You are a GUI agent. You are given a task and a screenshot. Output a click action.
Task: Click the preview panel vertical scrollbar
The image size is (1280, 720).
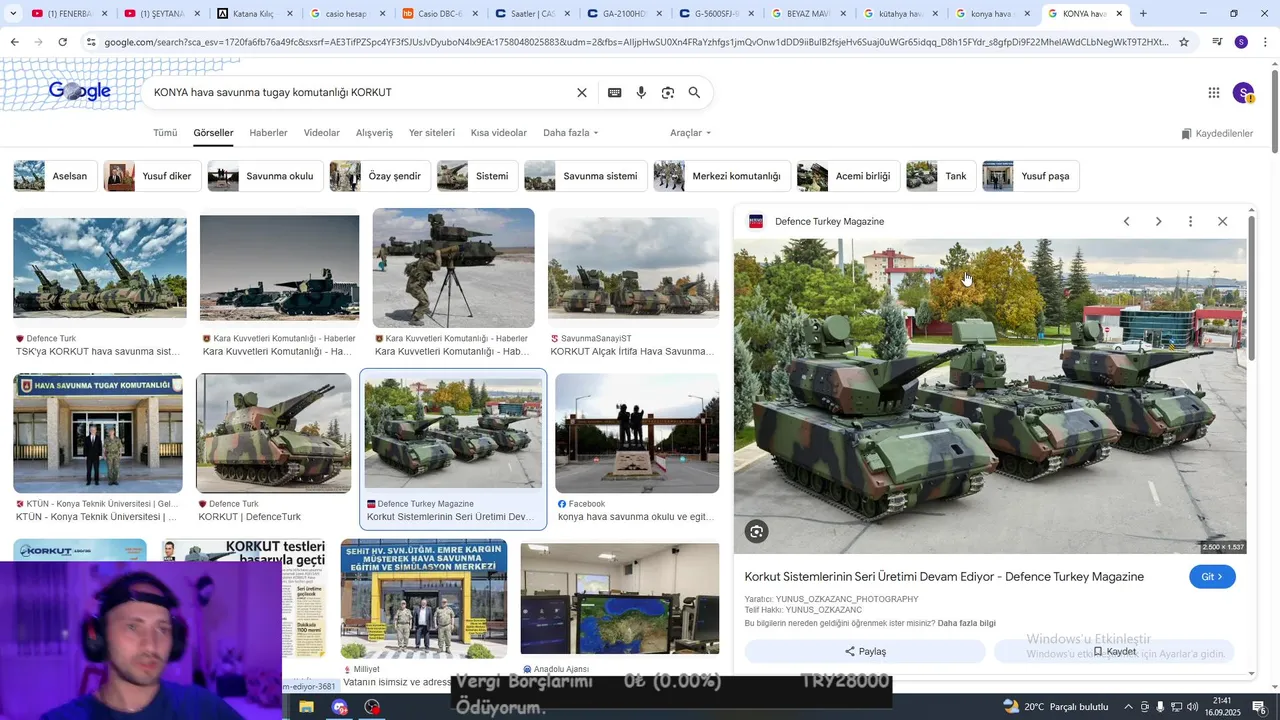(1251, 290)
